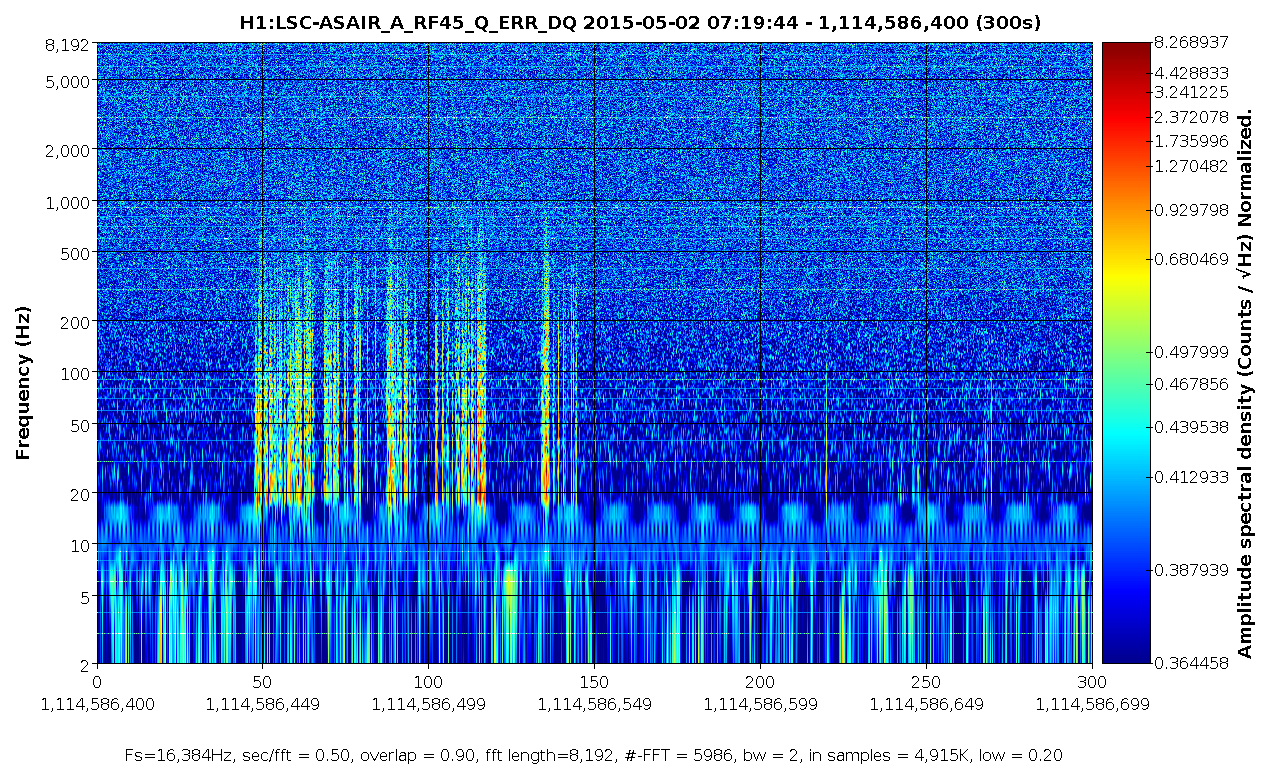Viewport: 1280px width, 768px height.
Task: Select colorbar value 0.364458
Action: pos(1190,663)
